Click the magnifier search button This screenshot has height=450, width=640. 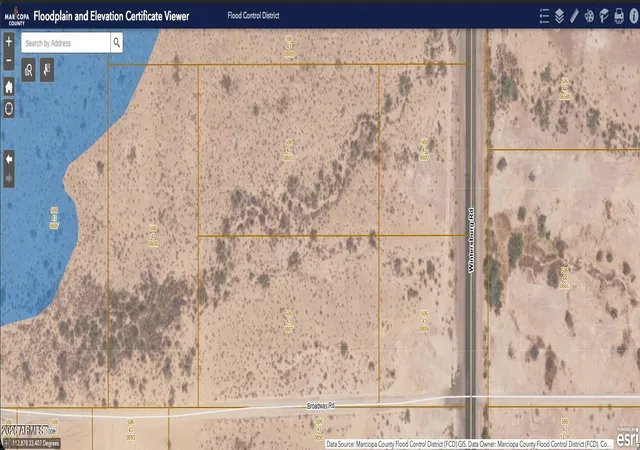point(116,42)
